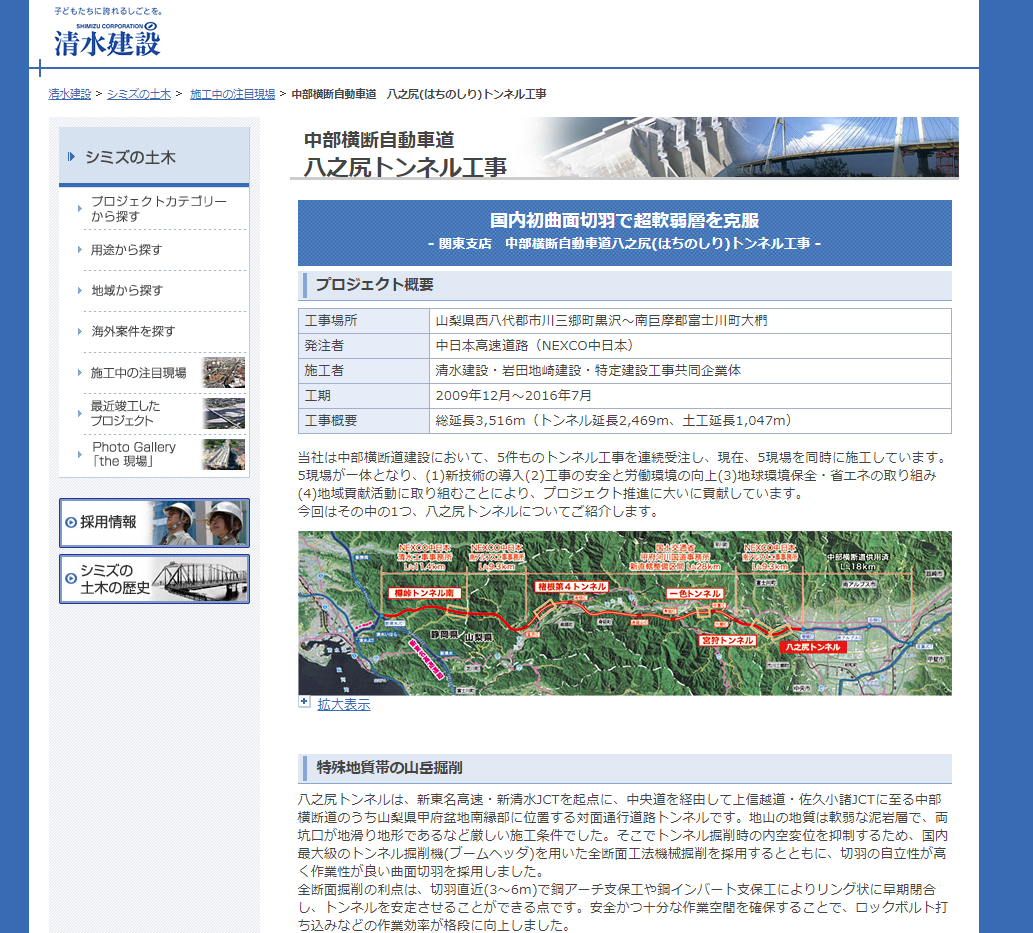Click circle icon on 土木の歴史 banner
Image resolution: width=1033 pixels, height=933 pixels.
click(x=71, y=579)
